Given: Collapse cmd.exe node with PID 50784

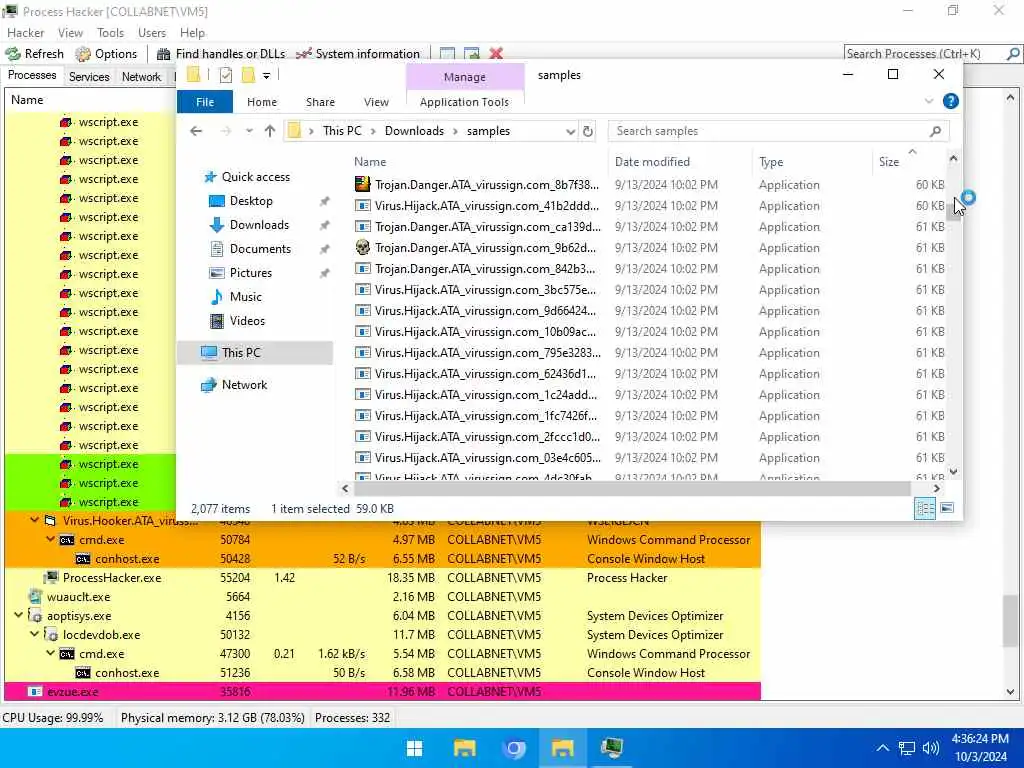Looking at the screenshot, I should pyautogui.click(x=50, y=539).
